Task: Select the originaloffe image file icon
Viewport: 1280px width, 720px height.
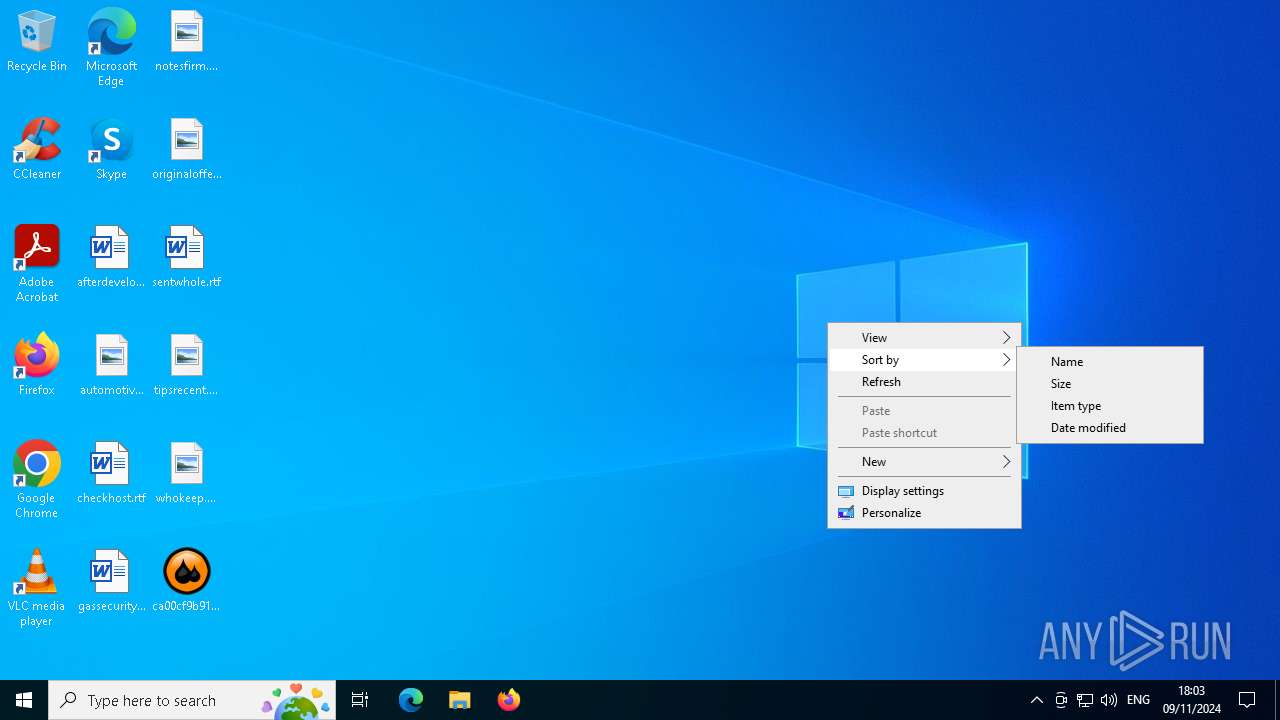Action: 186,150
